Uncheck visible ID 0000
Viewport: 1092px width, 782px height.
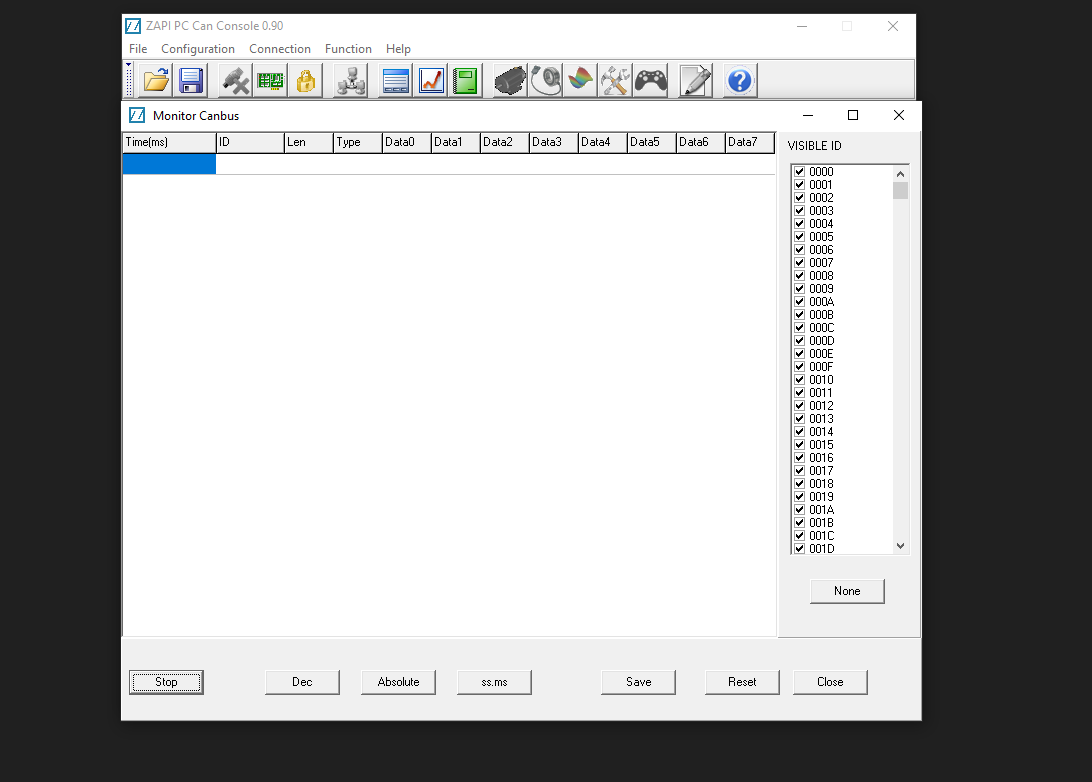[800, 171]
